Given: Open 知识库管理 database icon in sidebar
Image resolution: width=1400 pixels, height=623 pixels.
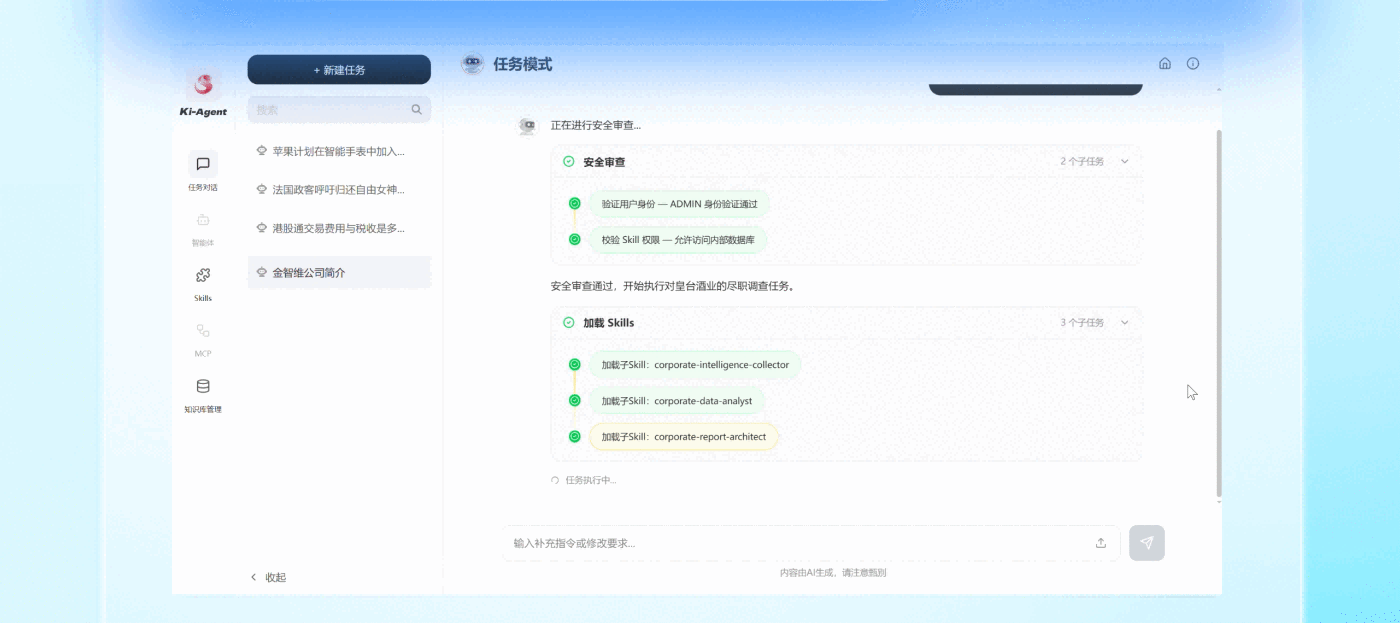Looking at the screenshot, I should click(x=203, y=387).
